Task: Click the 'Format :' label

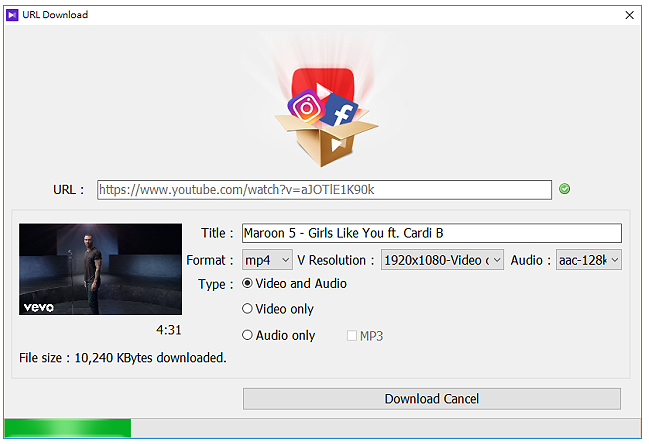Action: point(211,262)
